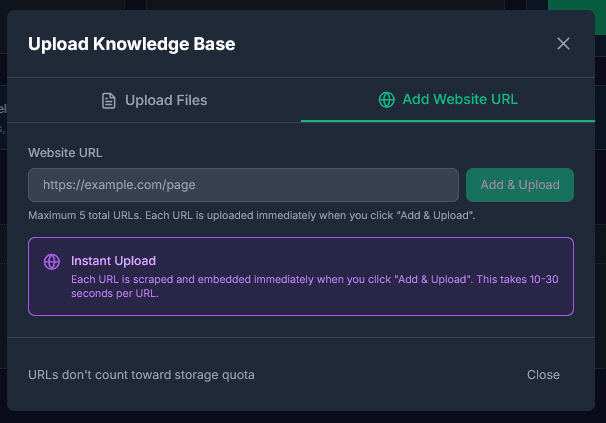
Task: Click the document icon on Upload Files tab
Action: tap(109, 100)
